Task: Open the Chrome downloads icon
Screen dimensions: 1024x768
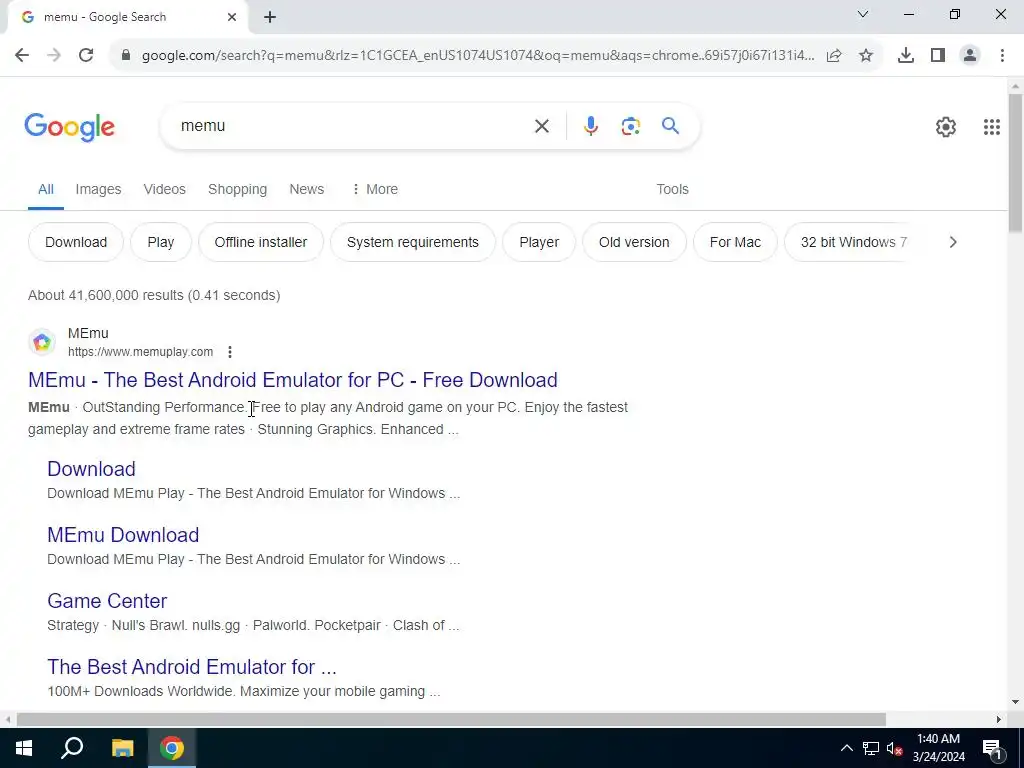Action: click(x=905, y=56)
